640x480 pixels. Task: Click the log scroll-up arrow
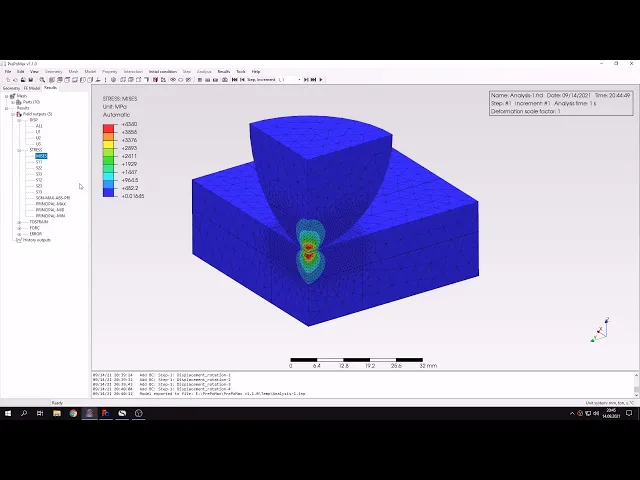point(636,375)
